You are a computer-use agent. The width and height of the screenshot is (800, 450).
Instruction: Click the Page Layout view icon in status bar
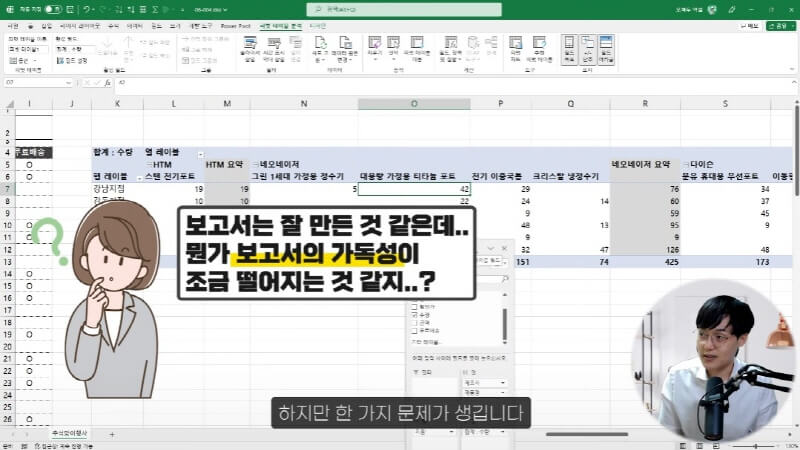click(x=699, y=446)
